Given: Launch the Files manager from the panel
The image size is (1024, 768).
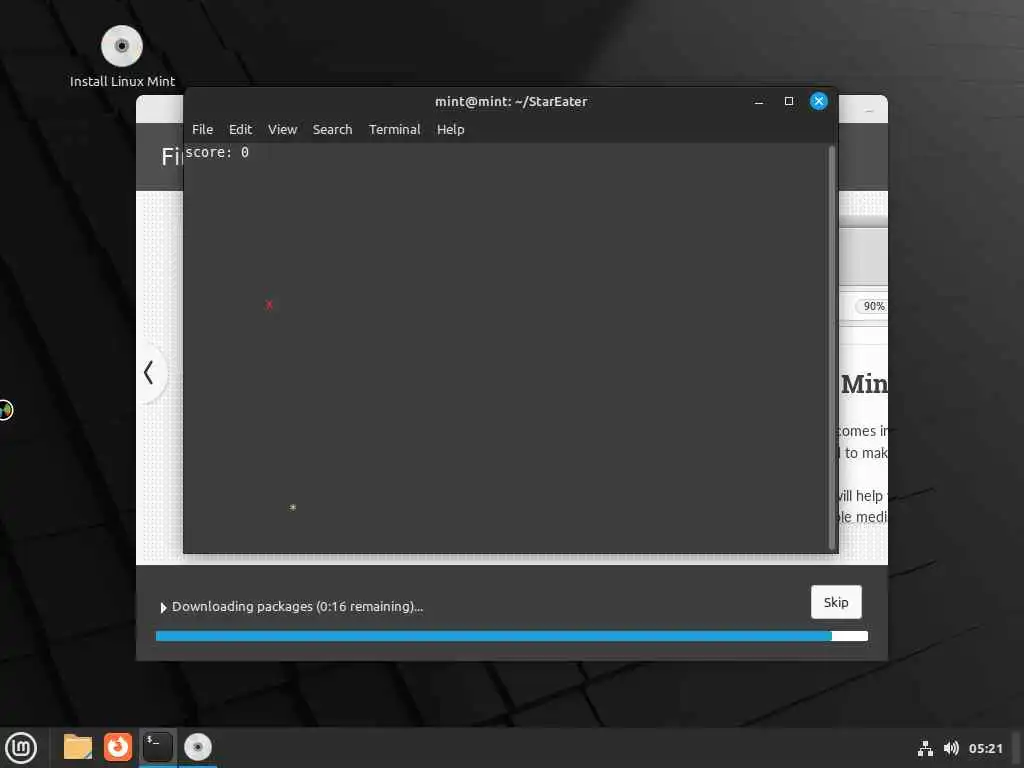Looking at the screenshot, I should (78, 747).
